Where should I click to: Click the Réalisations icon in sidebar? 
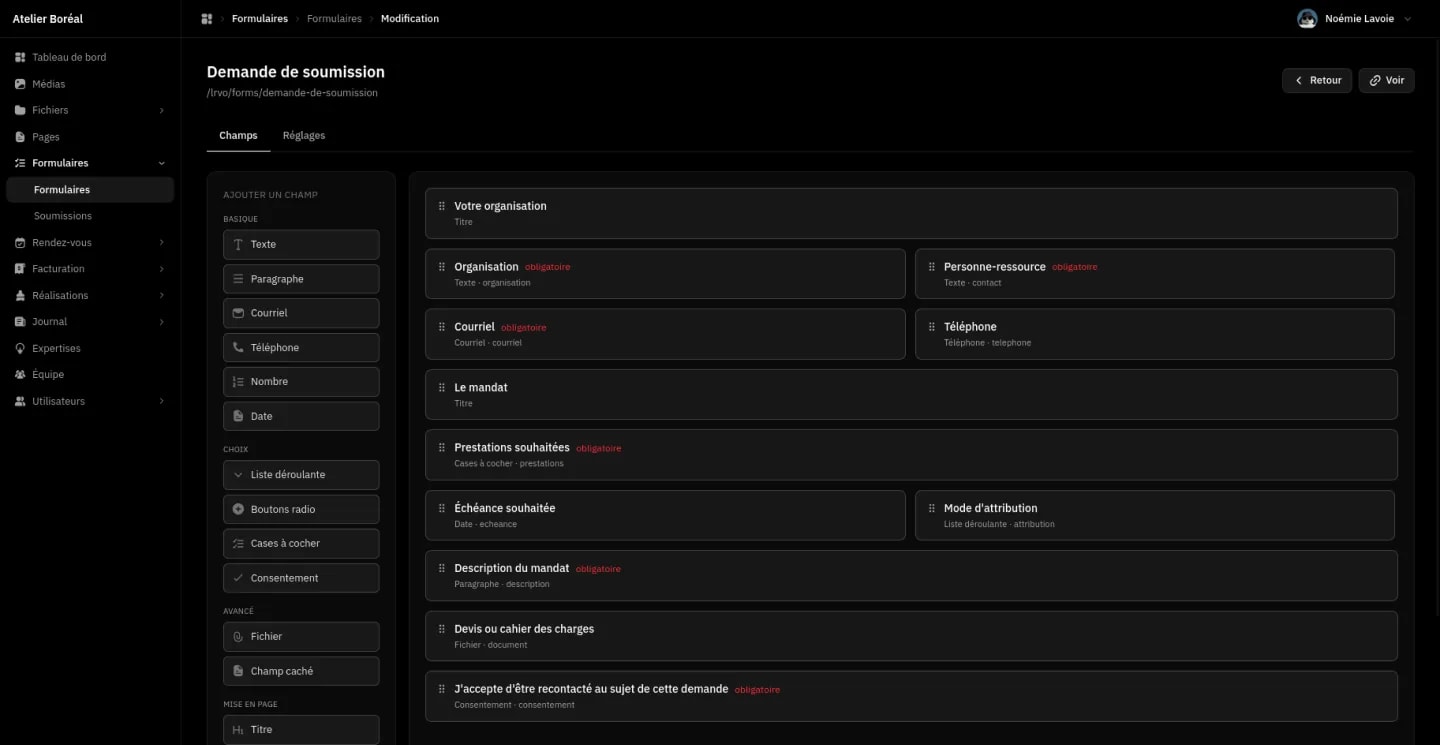point(20,295)
